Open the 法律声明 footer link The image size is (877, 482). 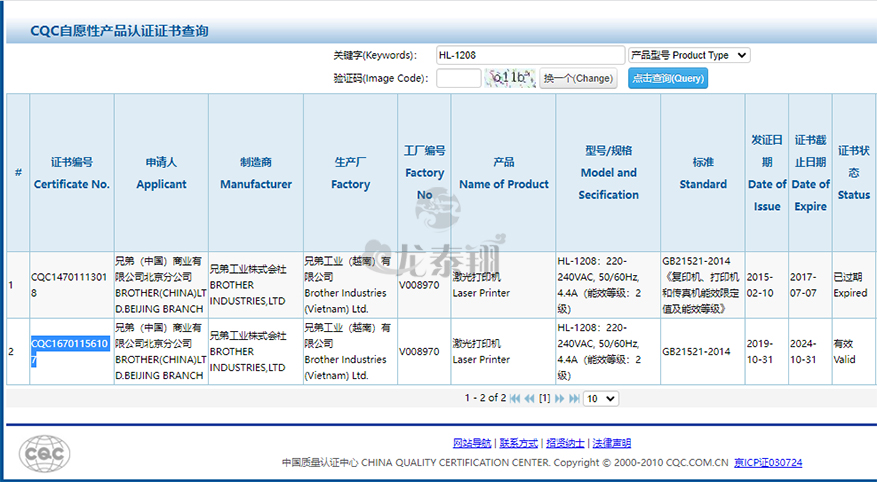coord(611,443)
